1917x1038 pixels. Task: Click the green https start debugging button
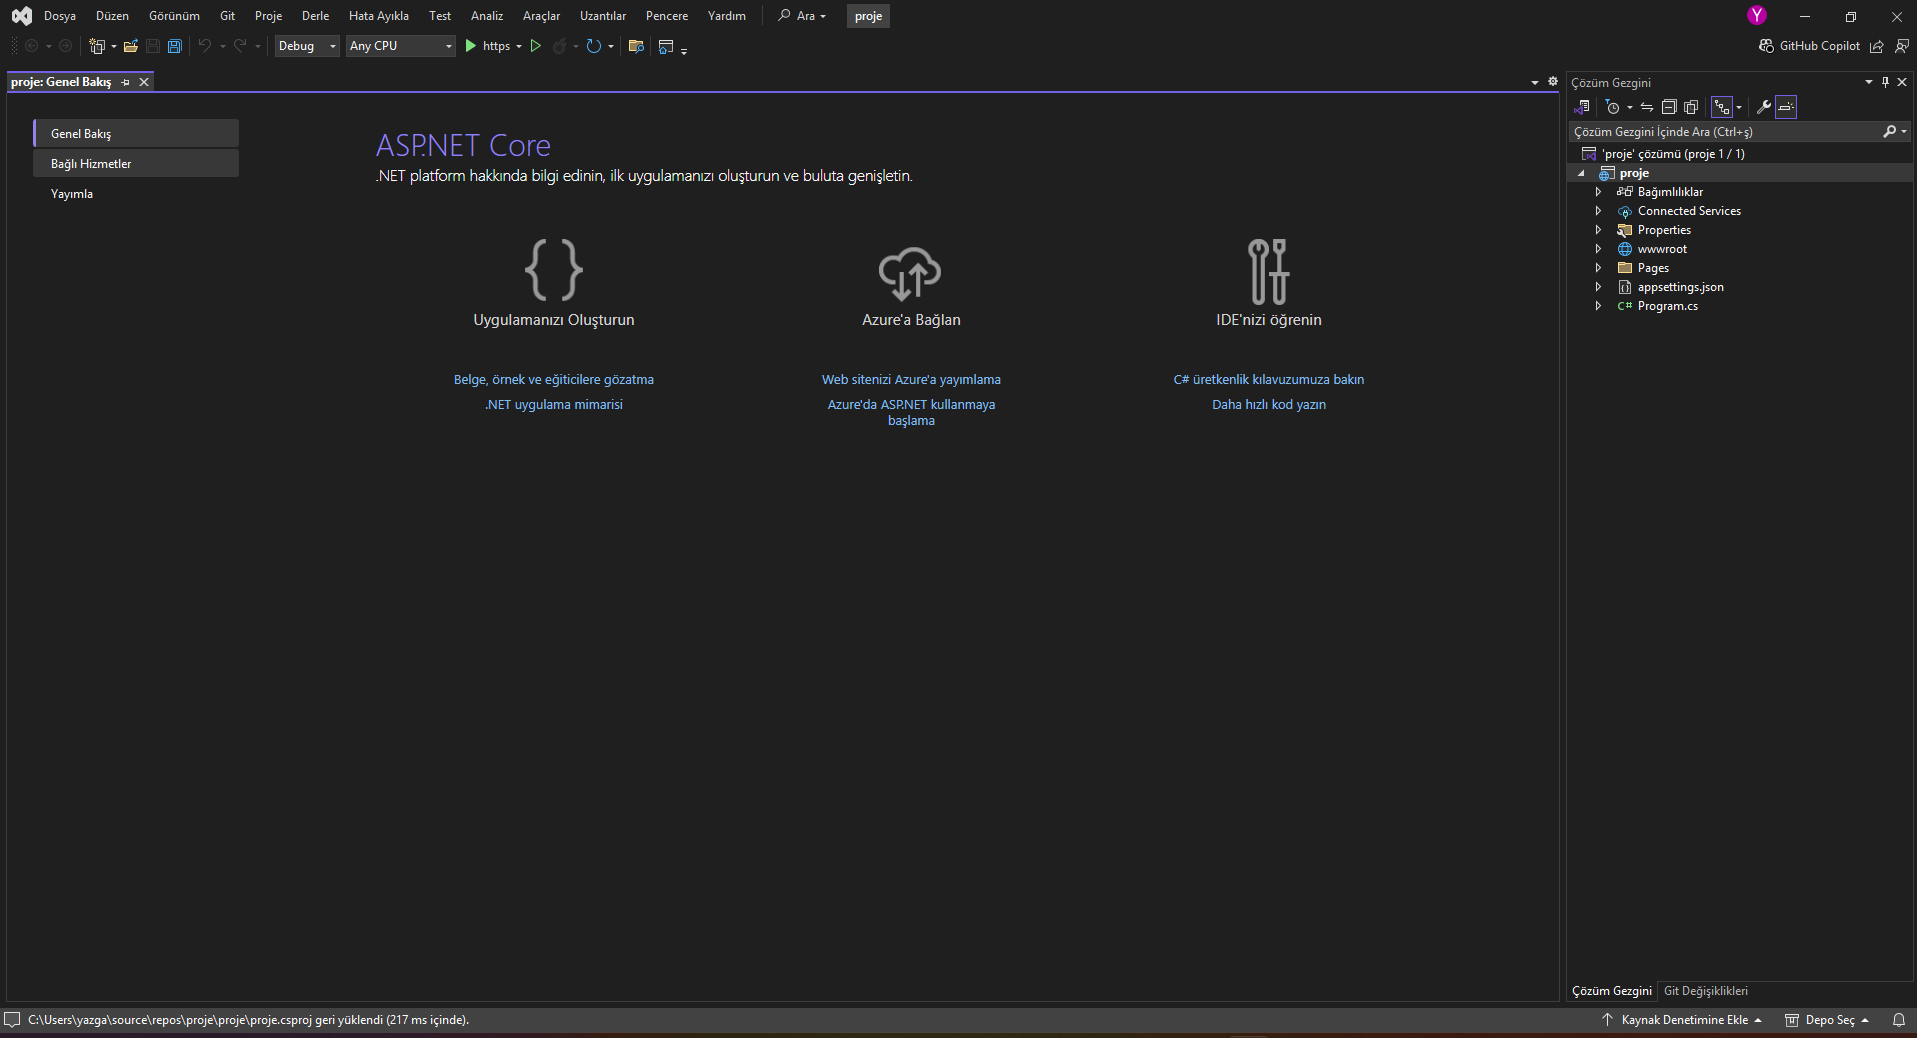pyautogui.click(x=470, y=46)
